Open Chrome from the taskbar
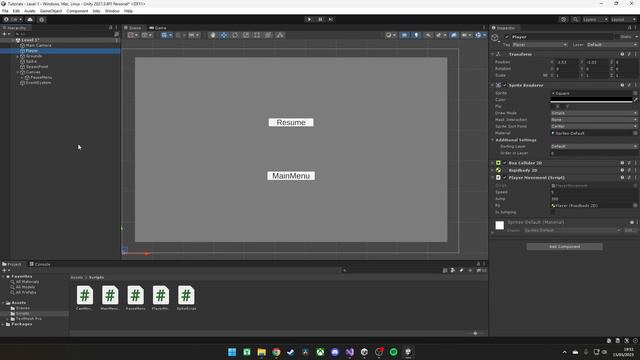The height and width of the screenshot is (360, 640). (276, 352)
